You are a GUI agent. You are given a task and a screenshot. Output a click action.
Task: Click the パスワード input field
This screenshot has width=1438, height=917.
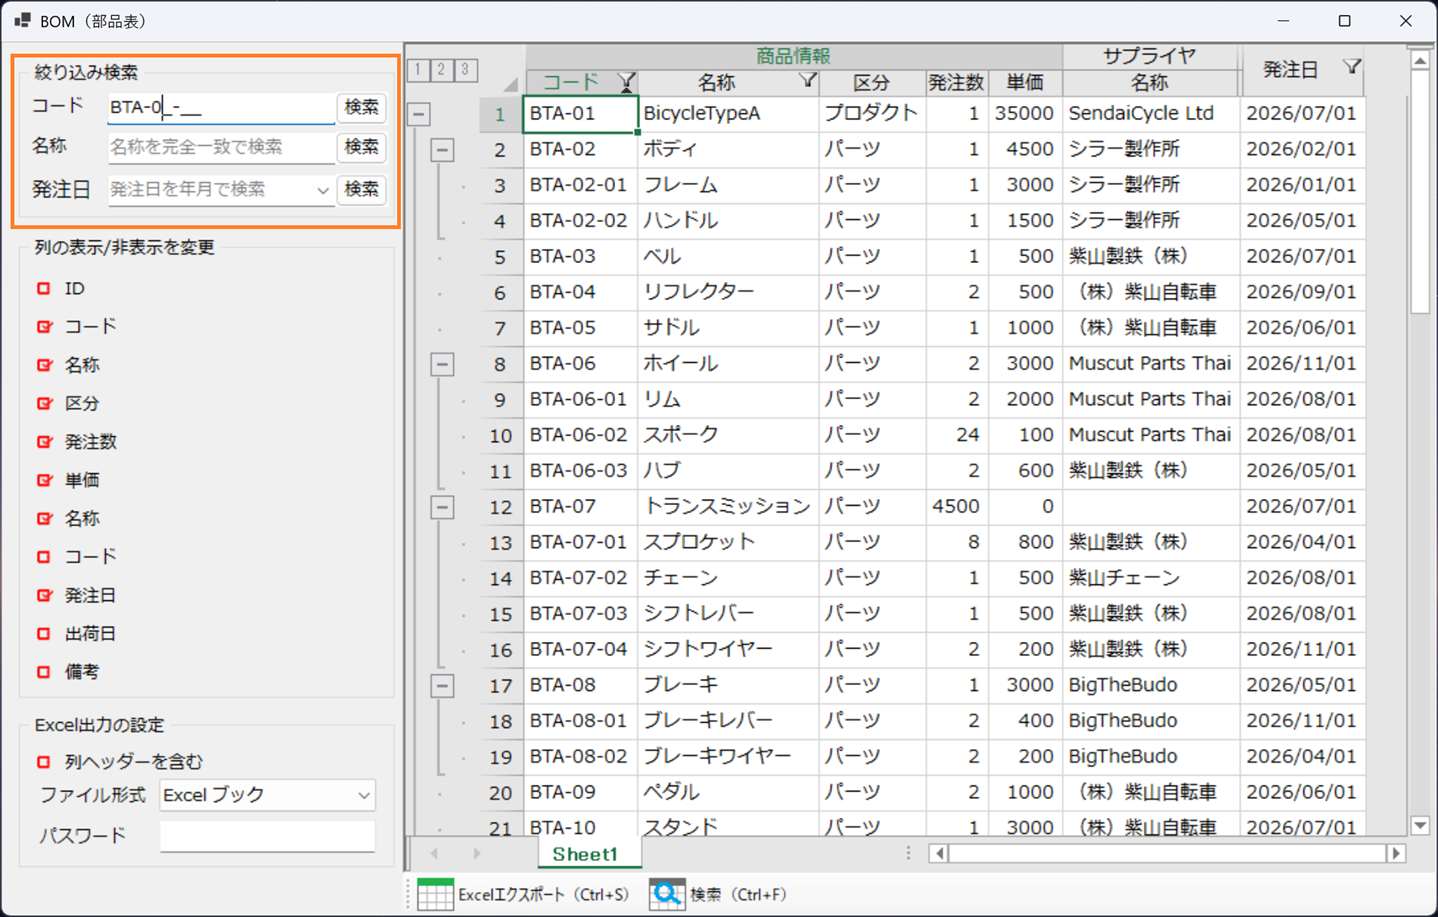267,835
